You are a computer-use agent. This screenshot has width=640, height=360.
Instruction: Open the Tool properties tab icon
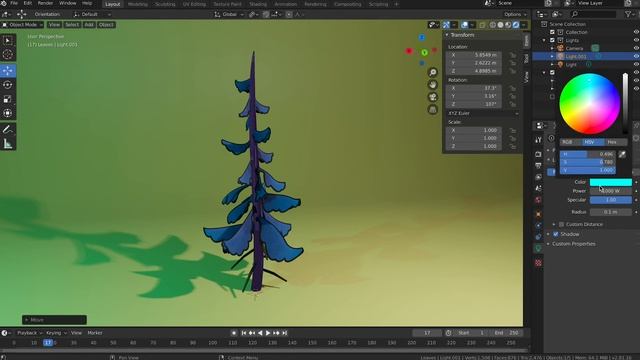click(x=538, y=140)
